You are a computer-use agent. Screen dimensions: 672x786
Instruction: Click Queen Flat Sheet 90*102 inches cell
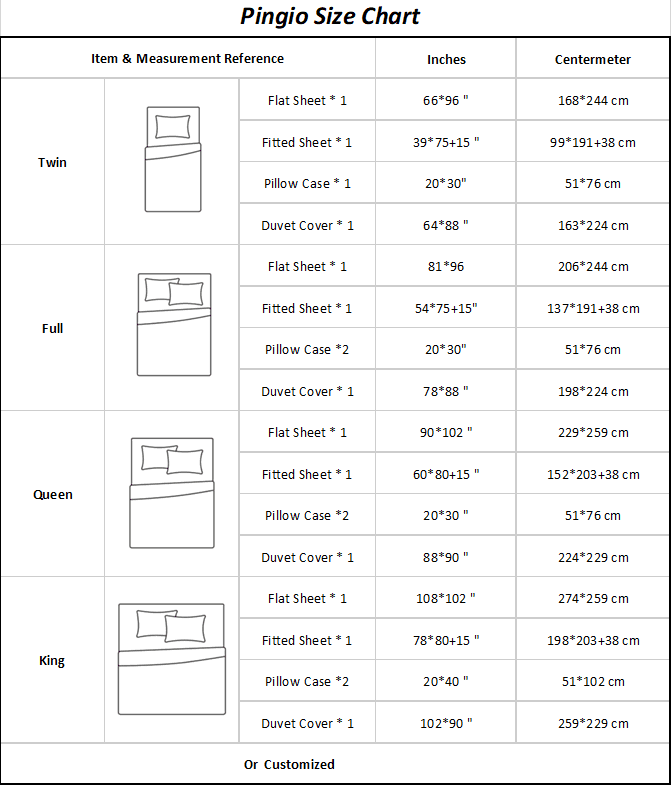click(x=445, y=432)
